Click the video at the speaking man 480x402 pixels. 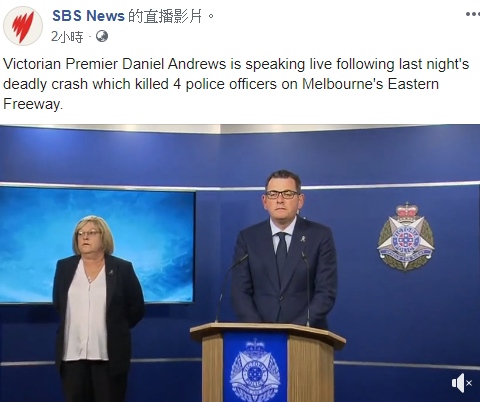[x=283, y=248]
